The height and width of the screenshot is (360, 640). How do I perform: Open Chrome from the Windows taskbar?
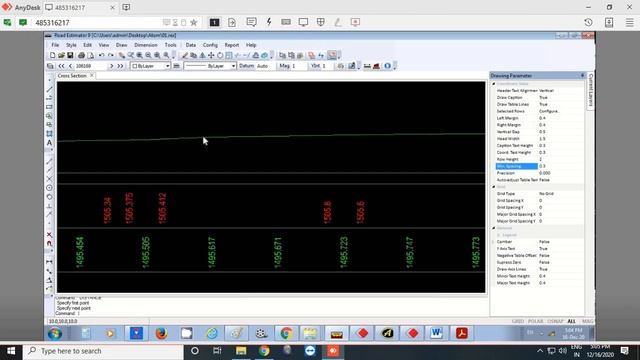tap(264, 351)
